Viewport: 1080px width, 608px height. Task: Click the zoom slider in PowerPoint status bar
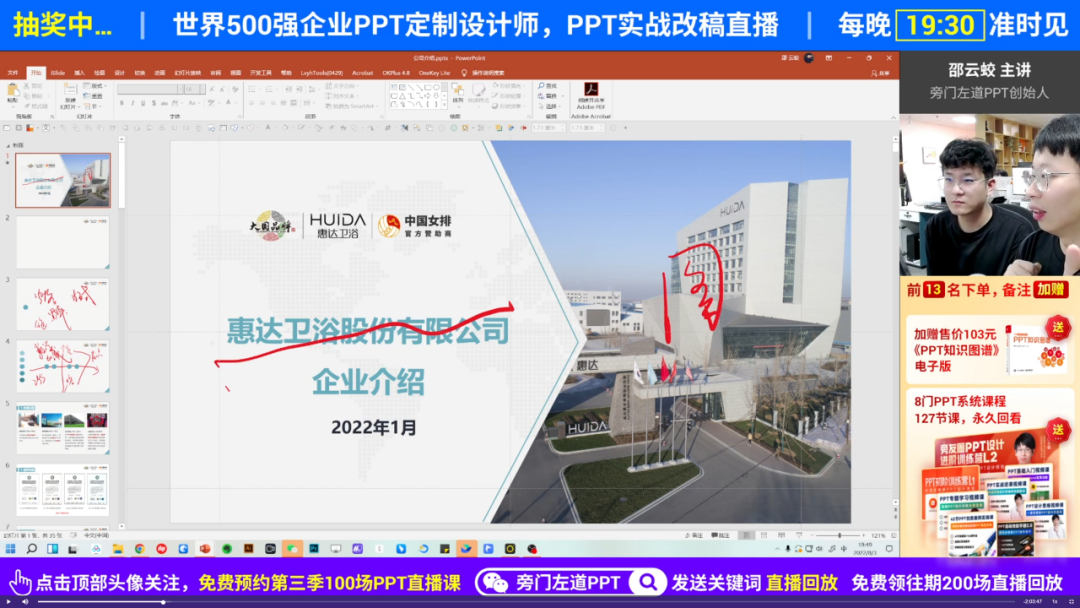click(x=839, y=535)
